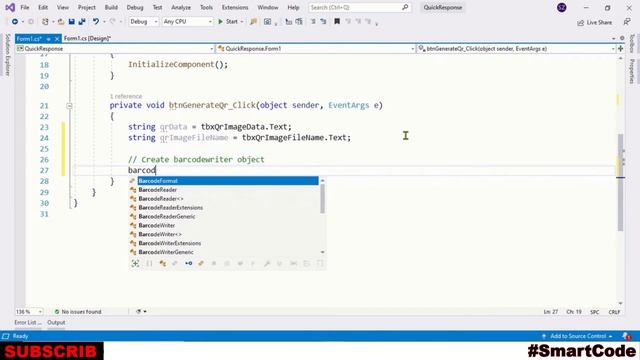Open the Solution Explorer side tab
The image size is (640, 360).
click(7, 55)
